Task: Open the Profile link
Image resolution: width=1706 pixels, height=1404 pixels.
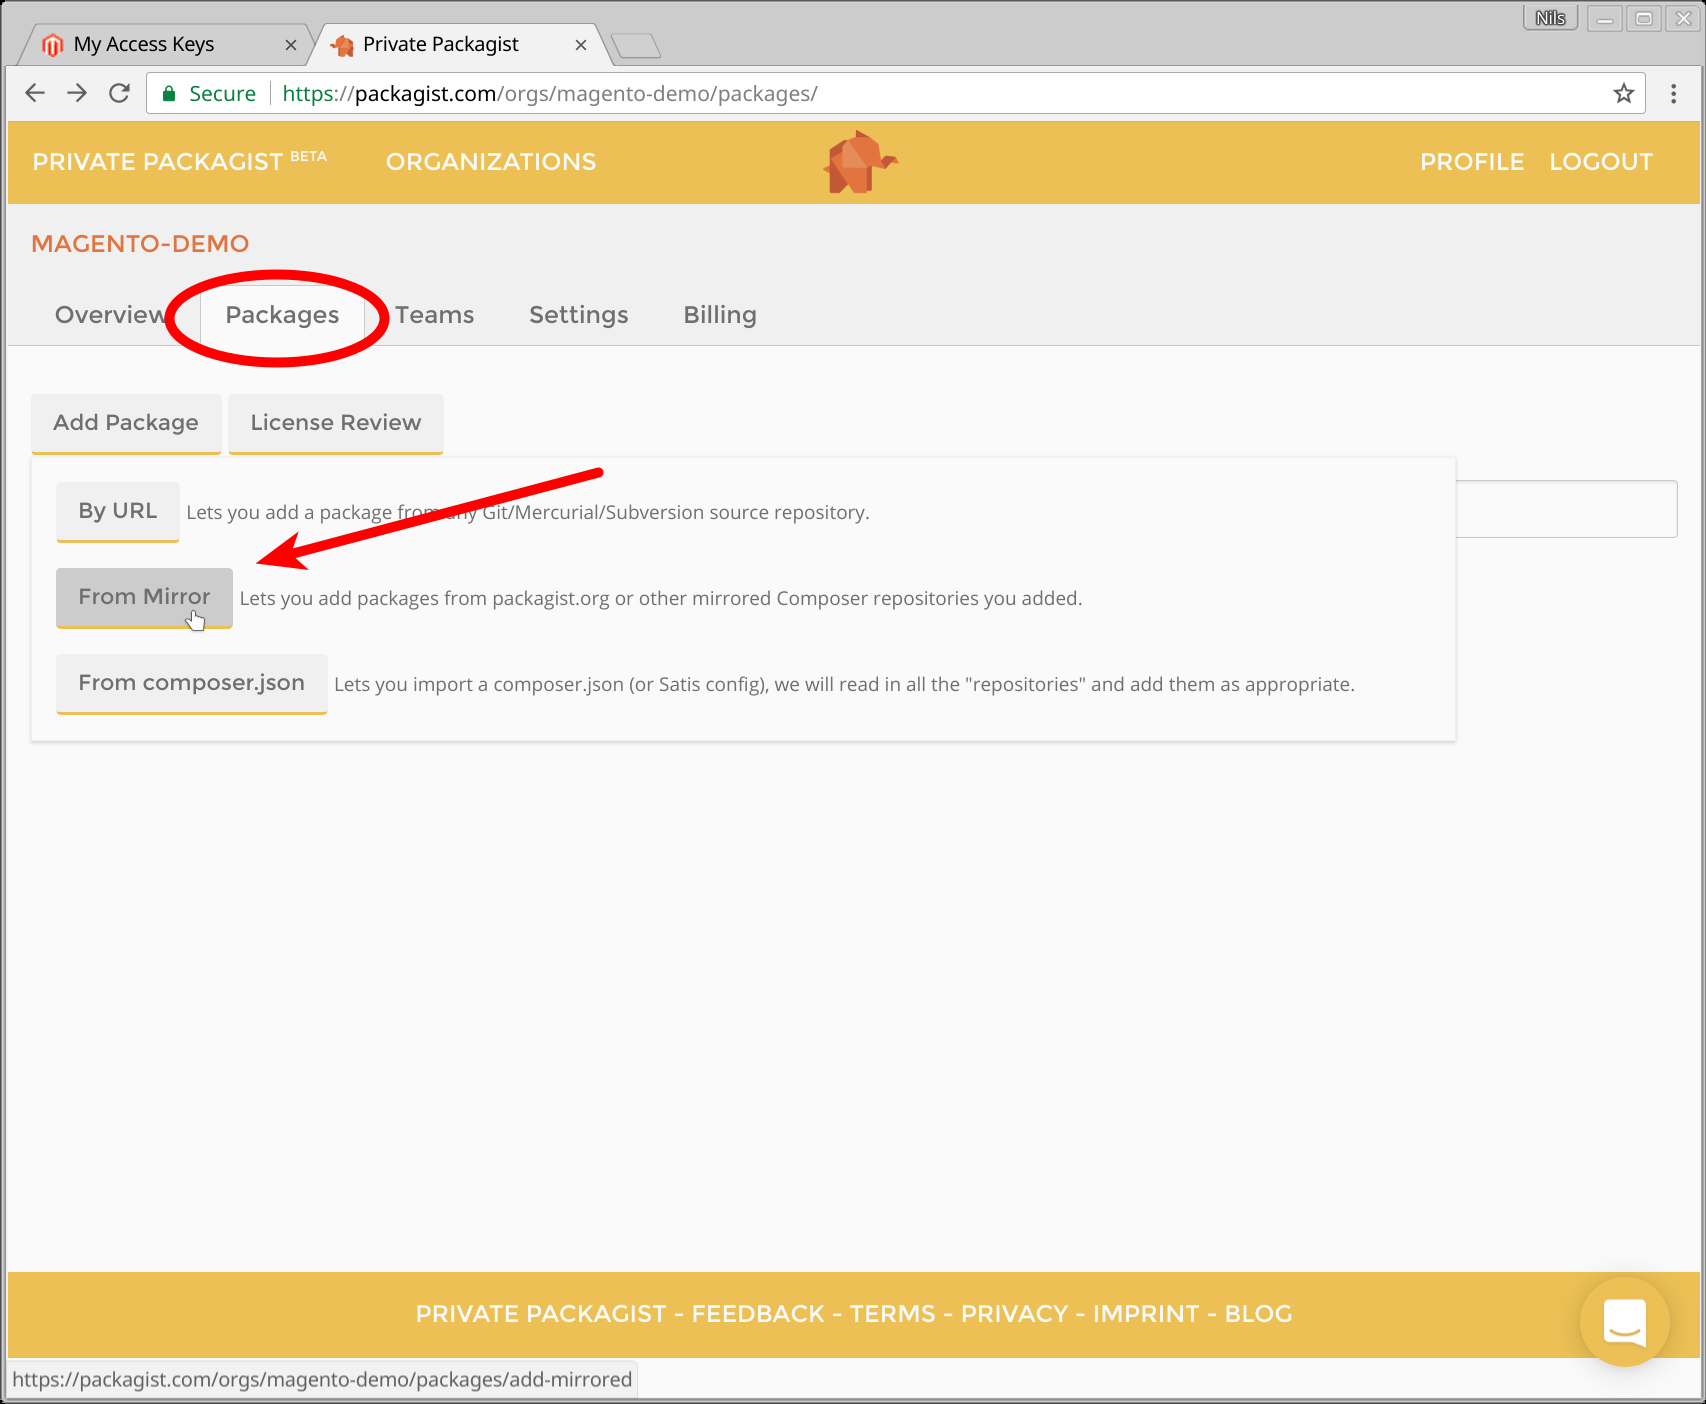Action: click(x=1472, y=162)
